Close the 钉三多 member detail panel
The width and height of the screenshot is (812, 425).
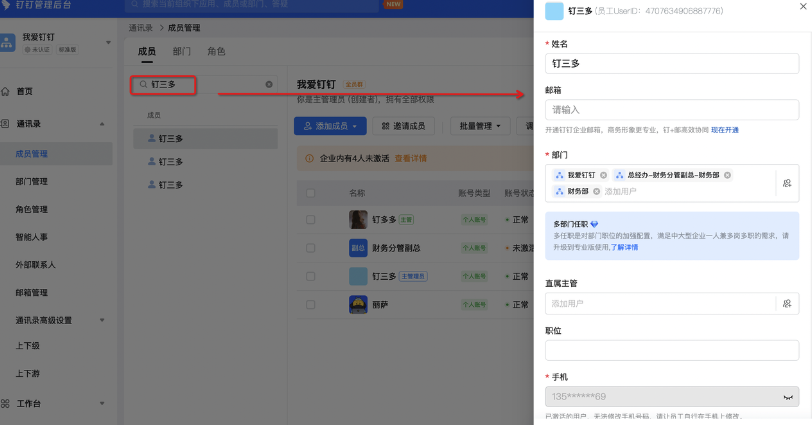tap(803, 6)
